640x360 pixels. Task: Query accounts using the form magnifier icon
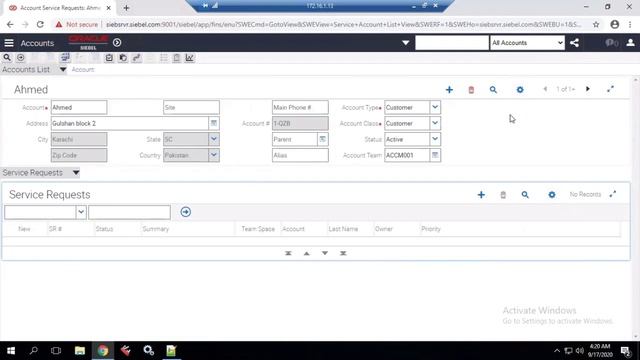[x=493, y=89]
